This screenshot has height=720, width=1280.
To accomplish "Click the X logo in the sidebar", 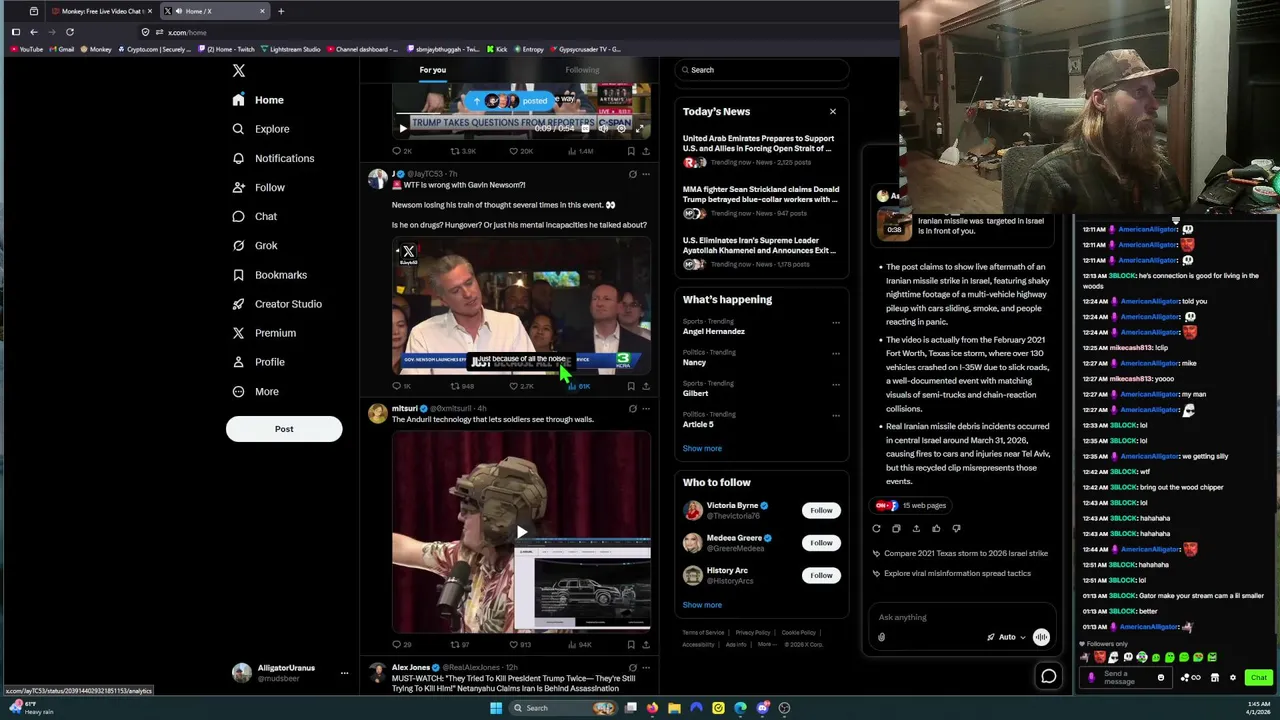I will click(x=238, y=71).
